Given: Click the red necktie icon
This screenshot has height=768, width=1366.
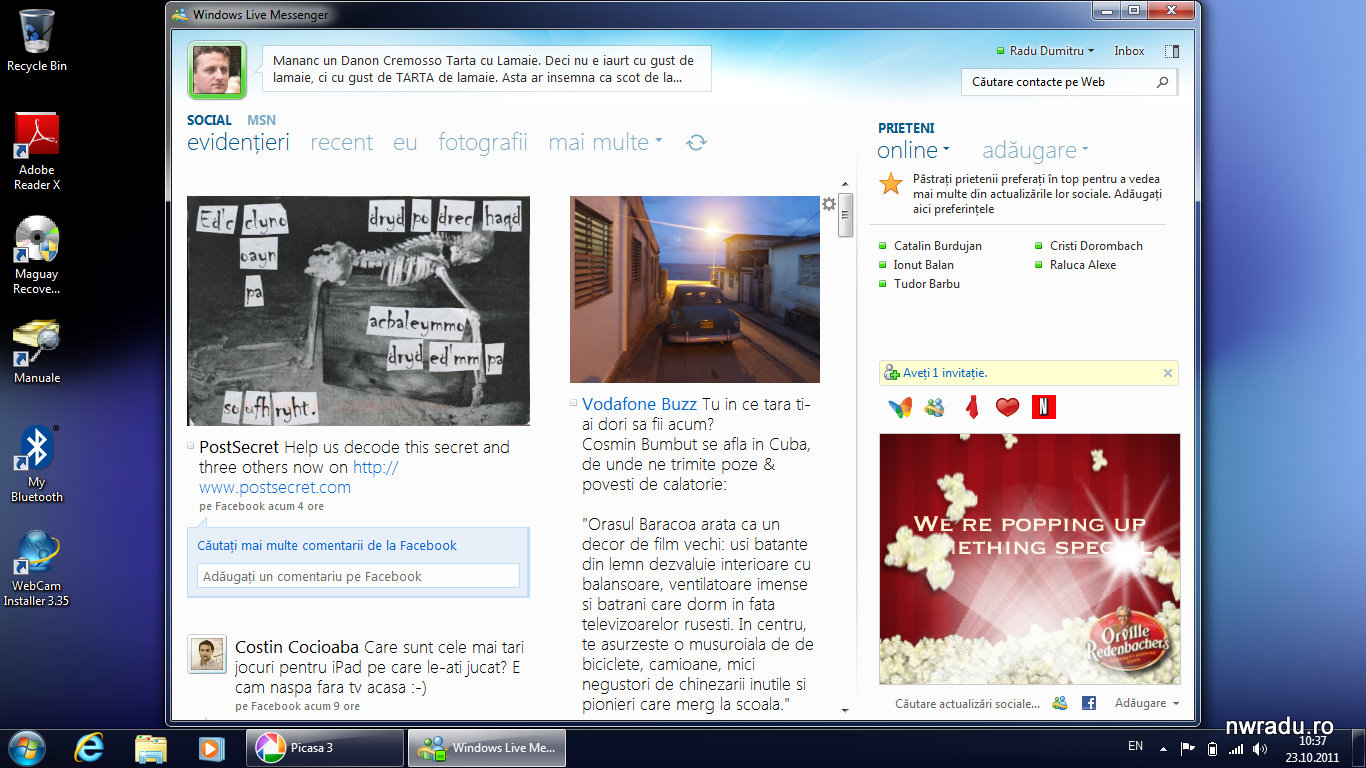Looking at the screenshot, I should [x=971, y=407].
